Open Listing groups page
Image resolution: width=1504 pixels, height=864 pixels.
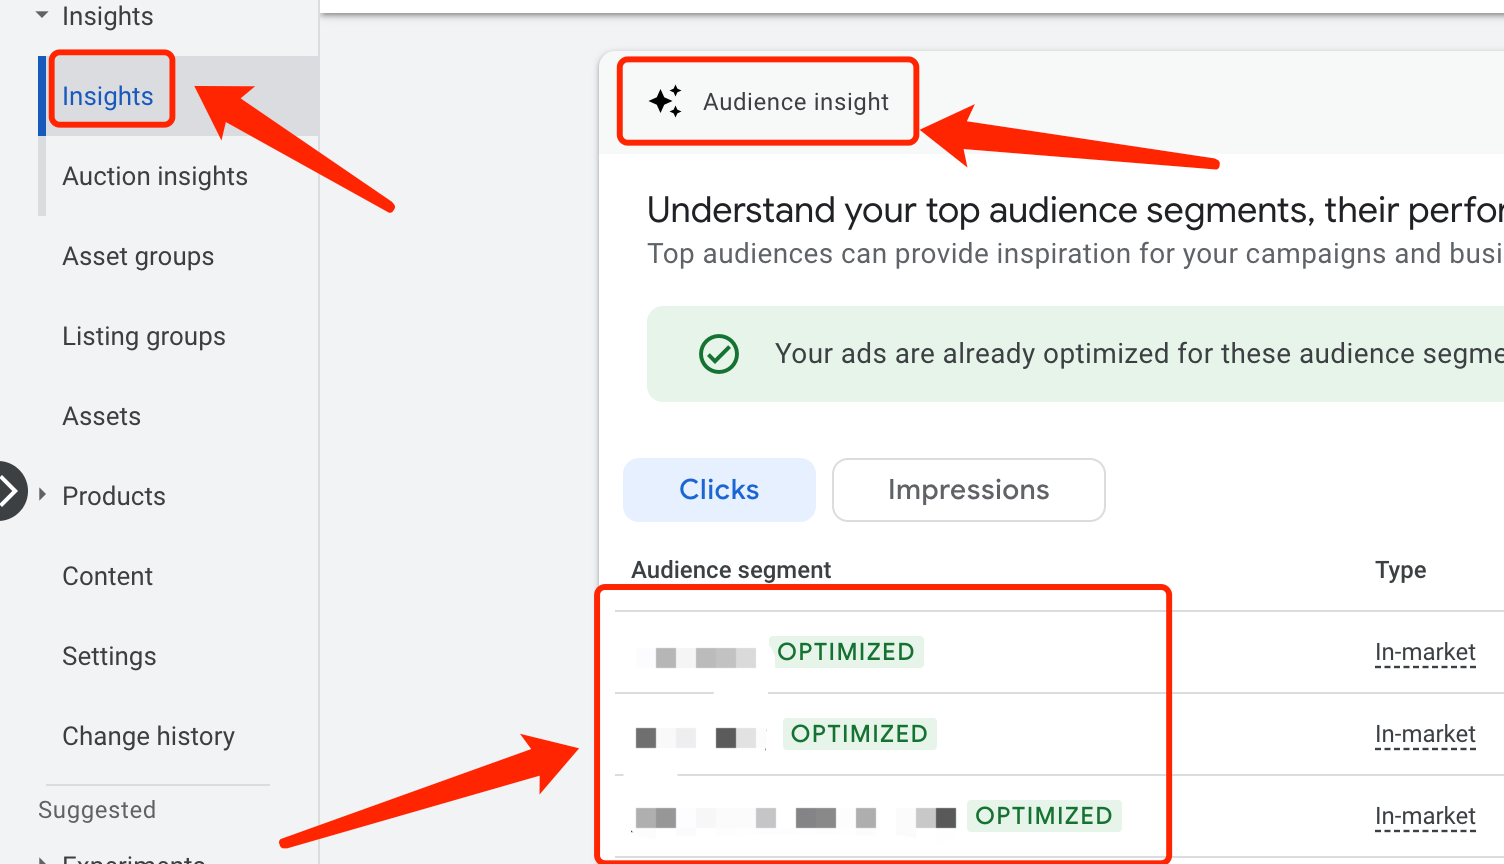[x=144, y=336]
